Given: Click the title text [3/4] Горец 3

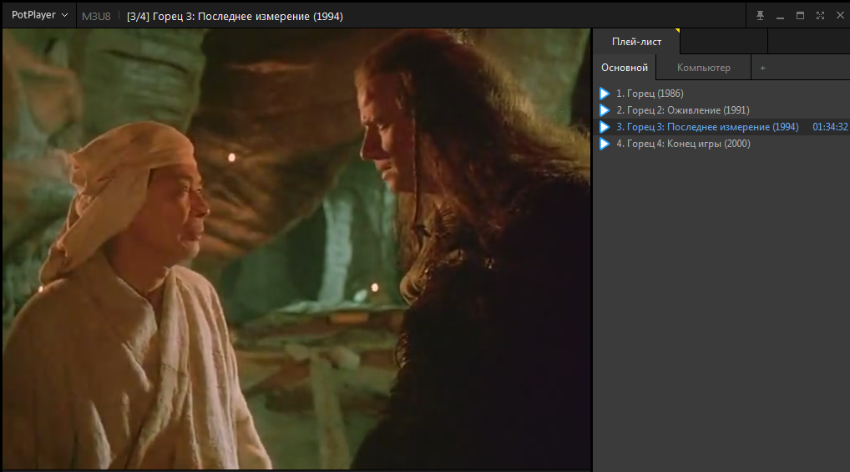Looking at the screenshot, I should [235, 16].
